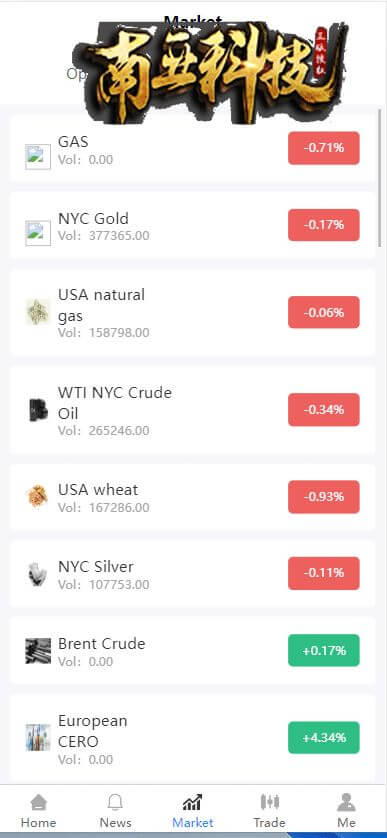Click the NYC Silver commodity icon

[38, 574]
